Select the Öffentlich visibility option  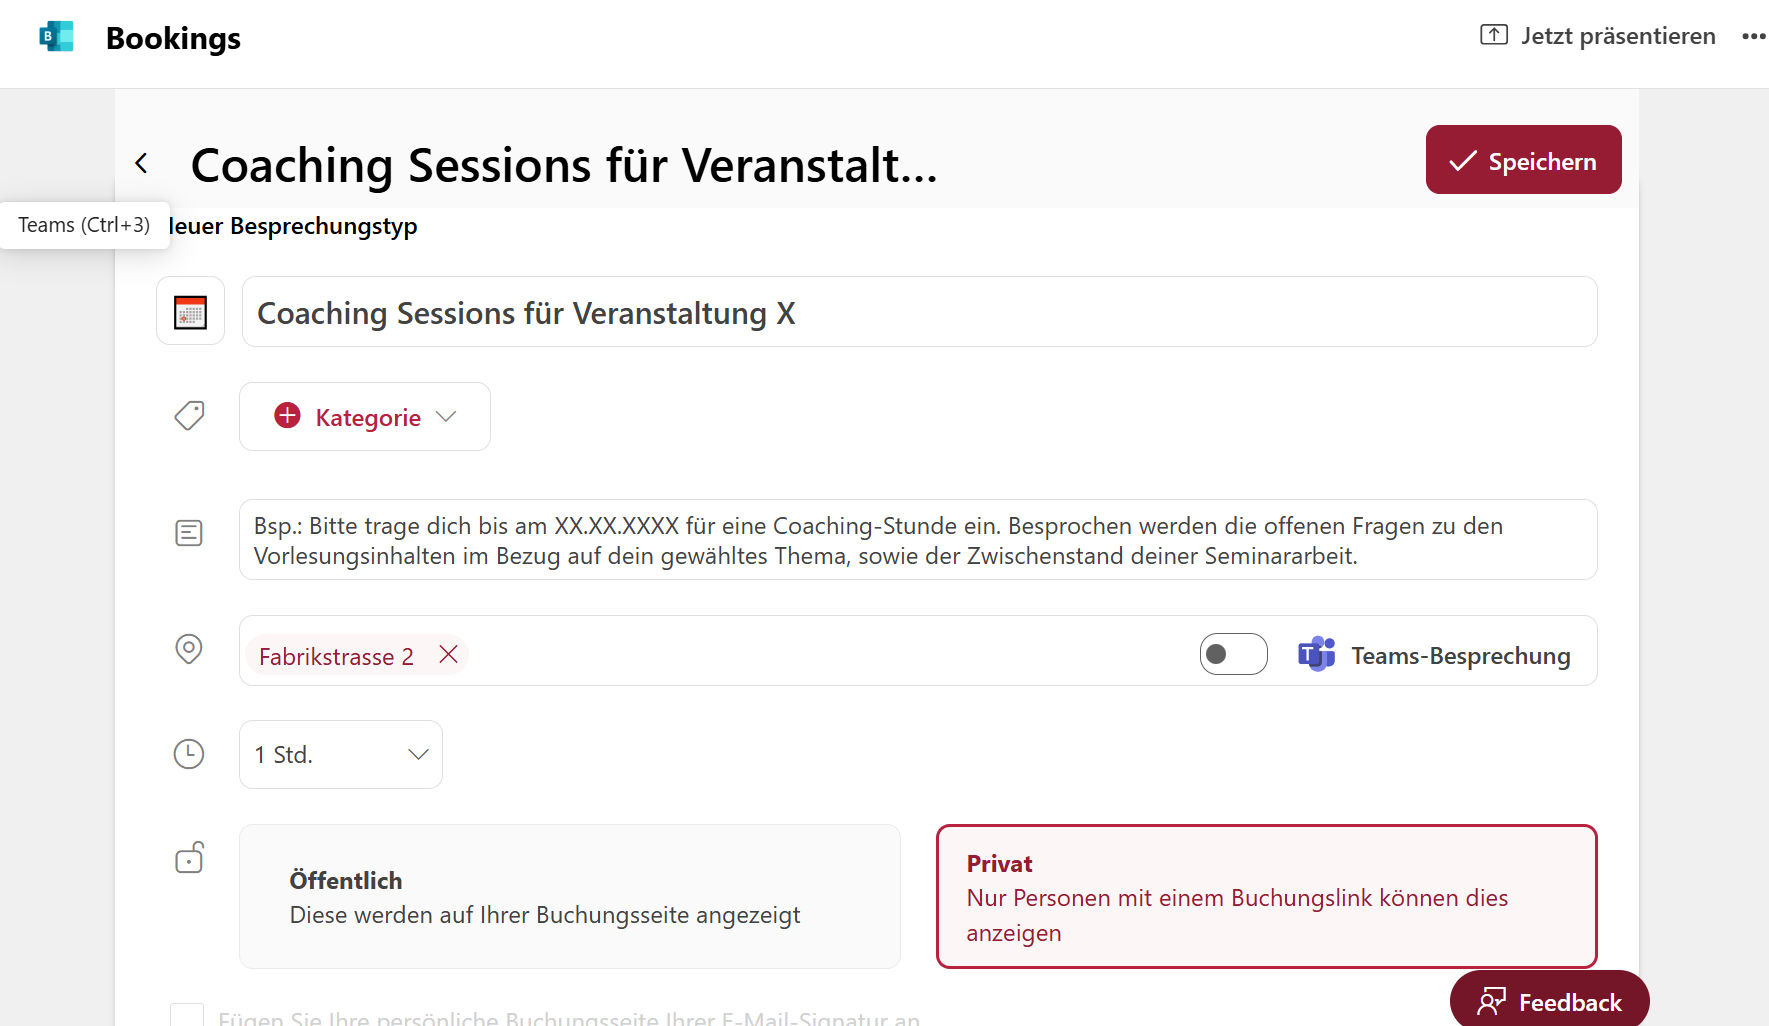point(570,896)
